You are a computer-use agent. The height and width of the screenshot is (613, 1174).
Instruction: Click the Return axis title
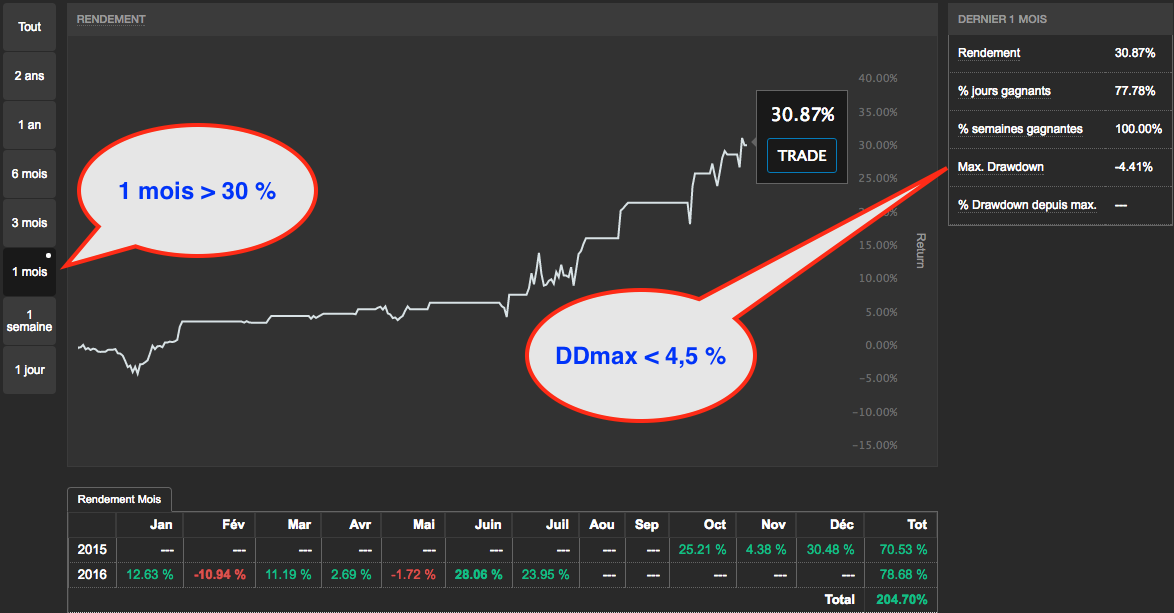pos(921,251)
